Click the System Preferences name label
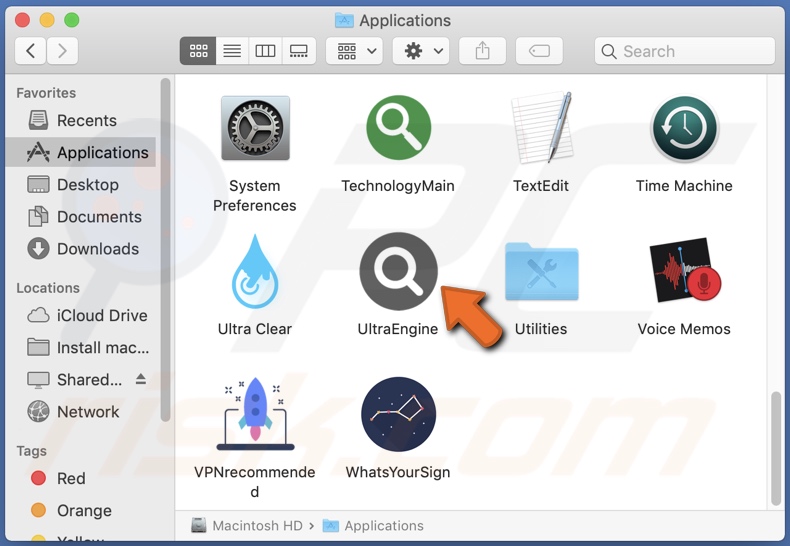 point(255,195)
